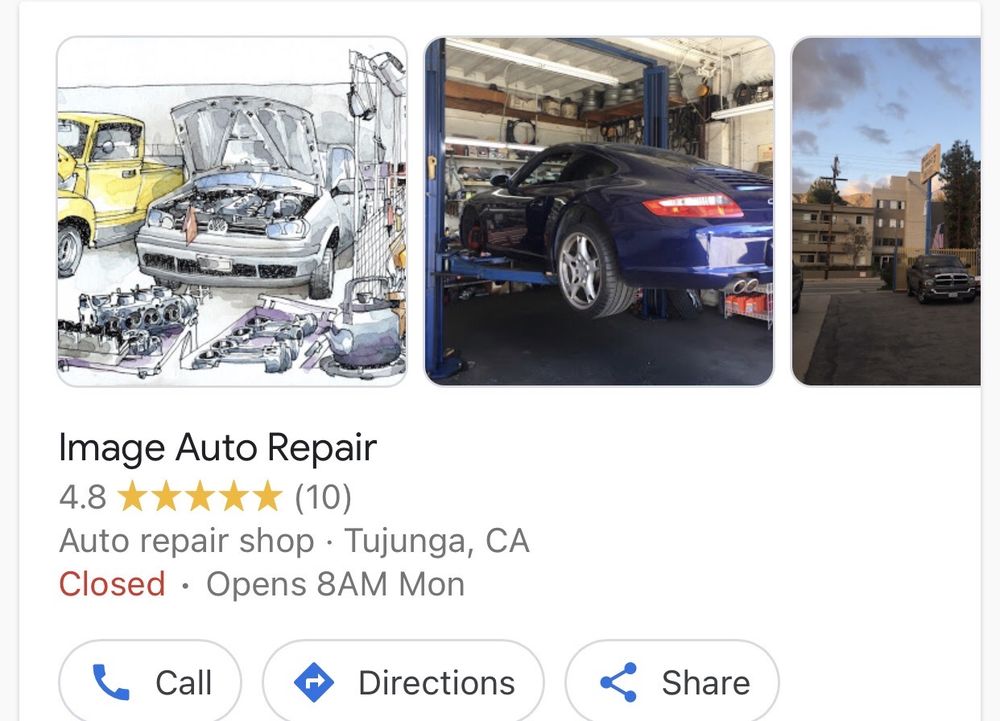
Task: View the ten reviews count
Action: click(x=323, y=497)
